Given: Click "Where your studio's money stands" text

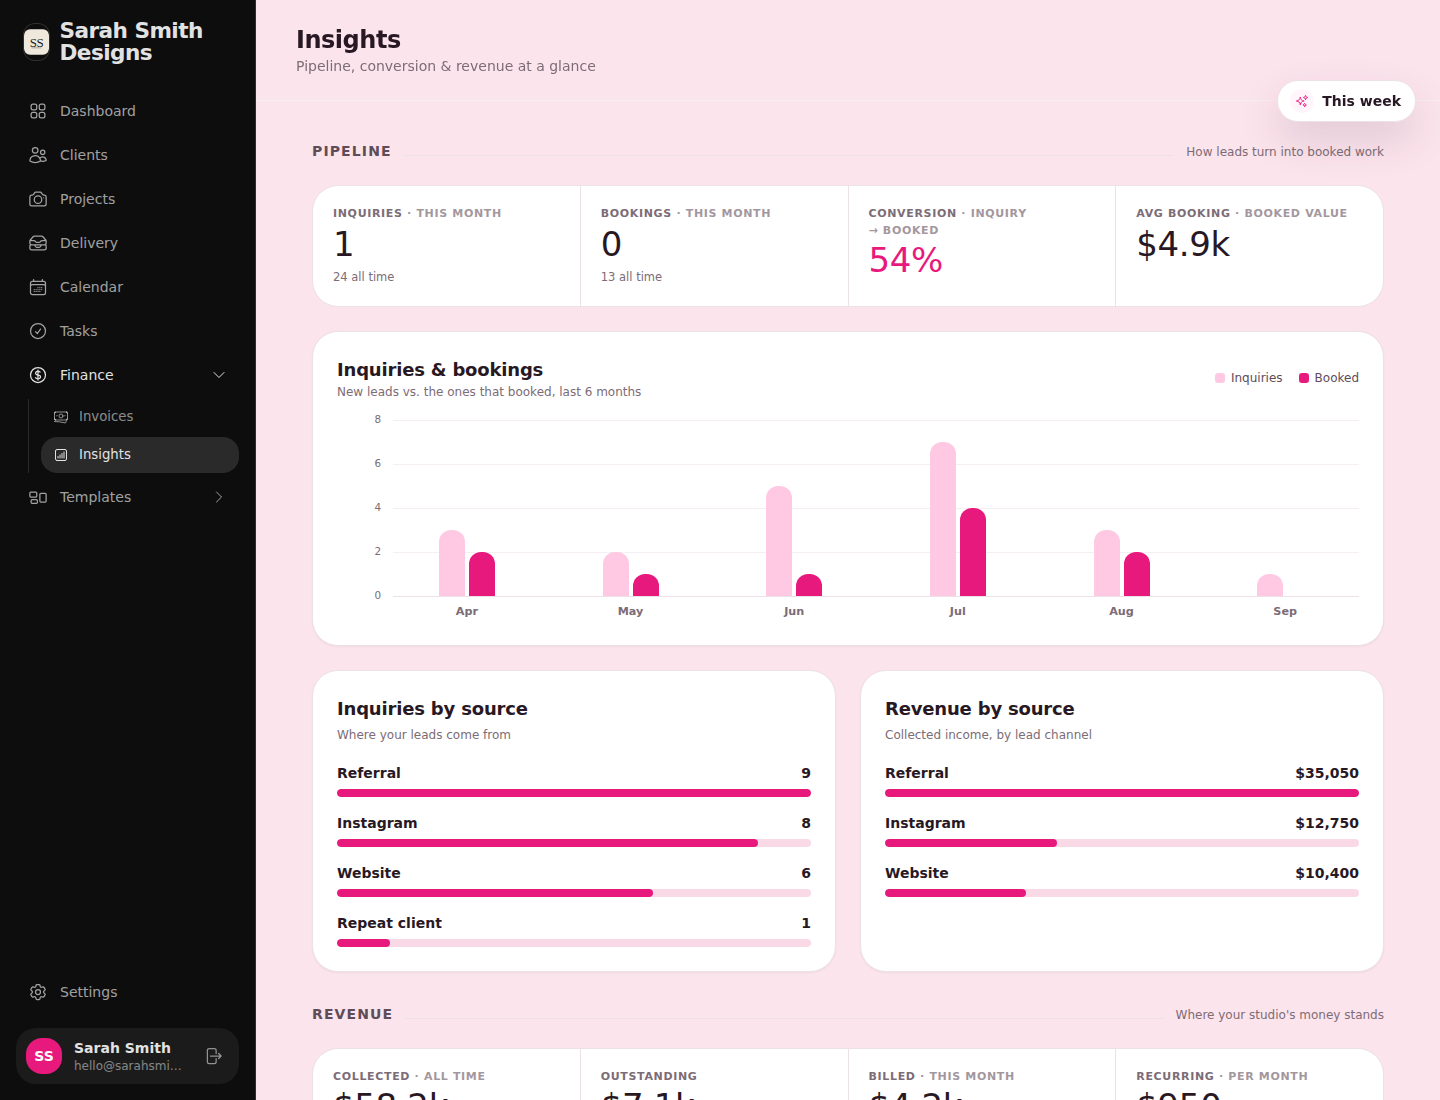Looking at the screenshot, I should coord(1280,1015).
